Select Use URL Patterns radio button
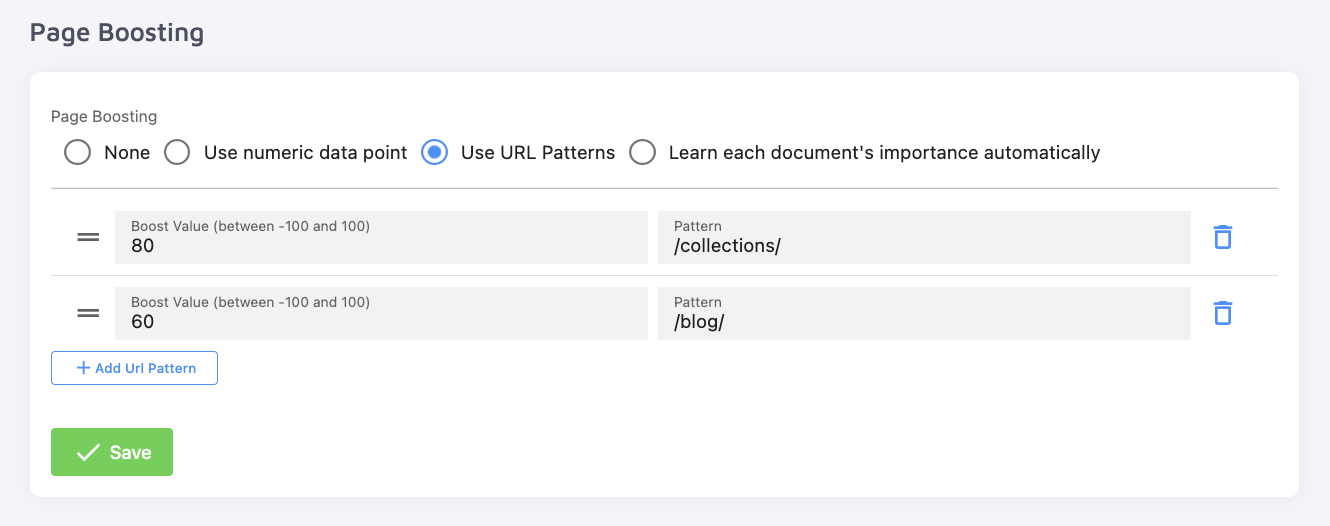Viewport: 1330px width, 526px height. (434, 152)
